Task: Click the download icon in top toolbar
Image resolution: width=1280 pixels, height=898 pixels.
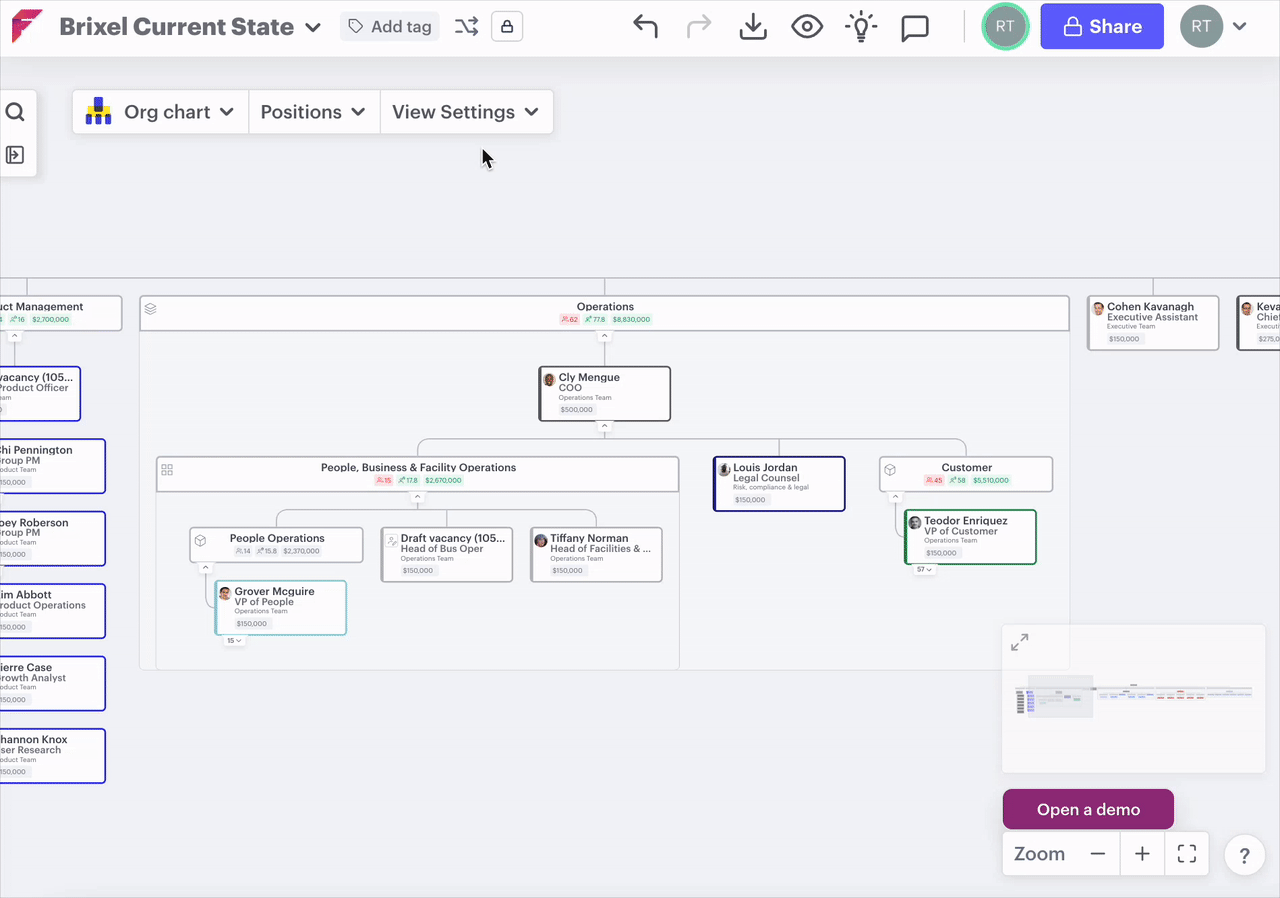Action: [x=753, y=27]
